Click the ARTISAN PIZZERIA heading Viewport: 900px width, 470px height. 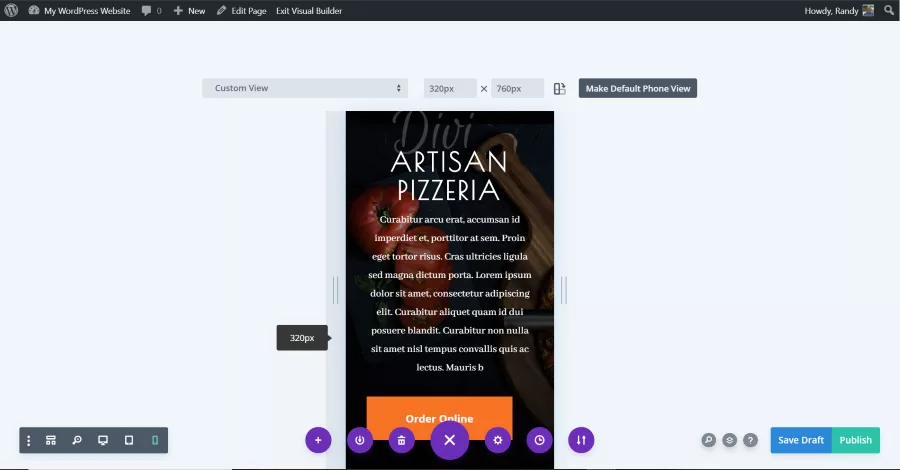(x=449, y=176)
